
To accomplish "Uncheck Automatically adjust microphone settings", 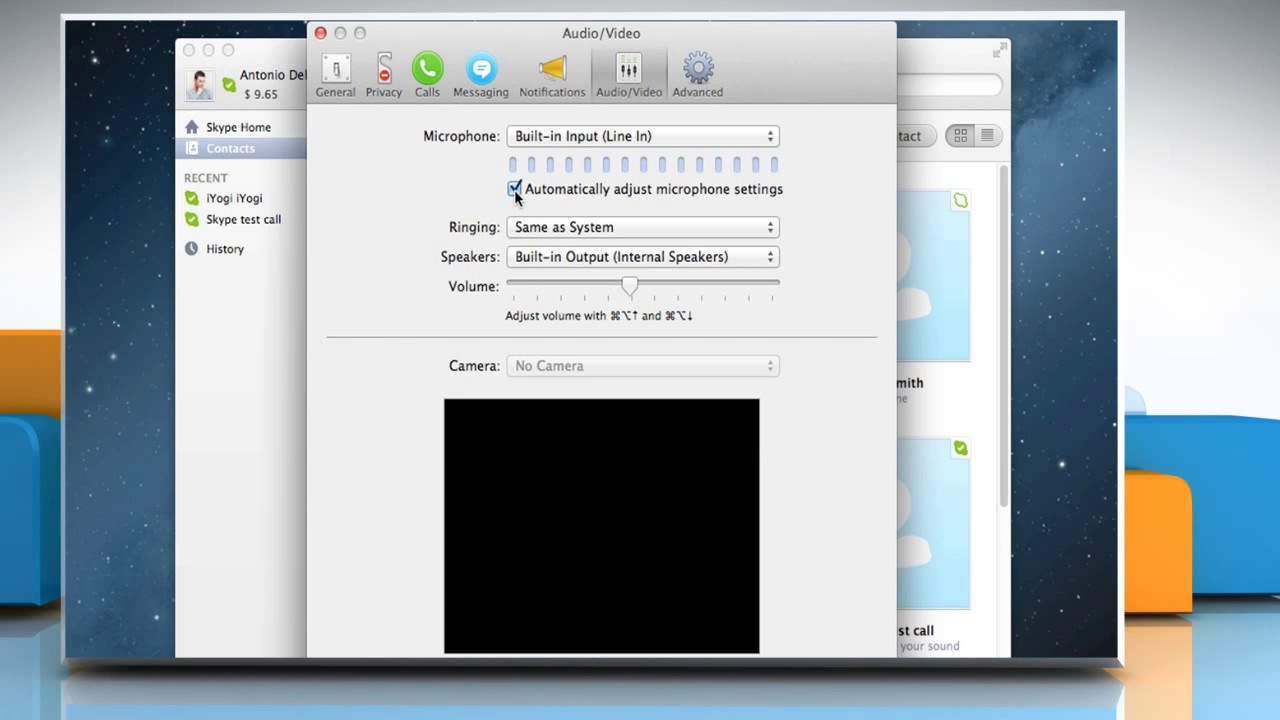I will click(514, 189).
